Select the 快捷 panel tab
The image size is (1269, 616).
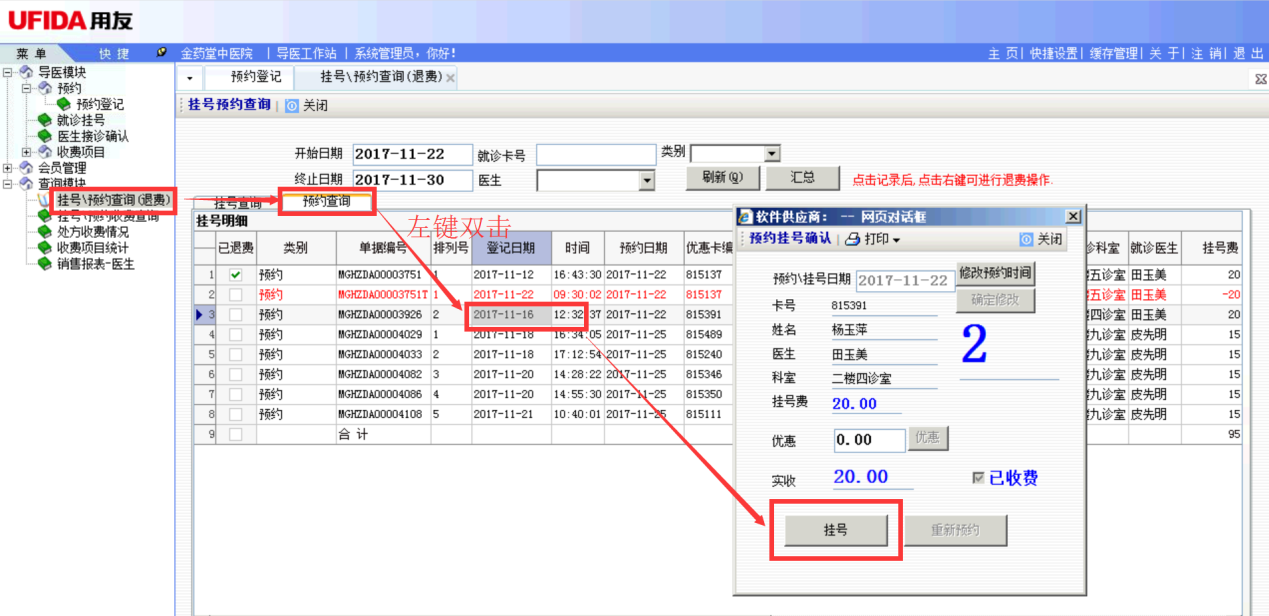(x=114, y=53)
